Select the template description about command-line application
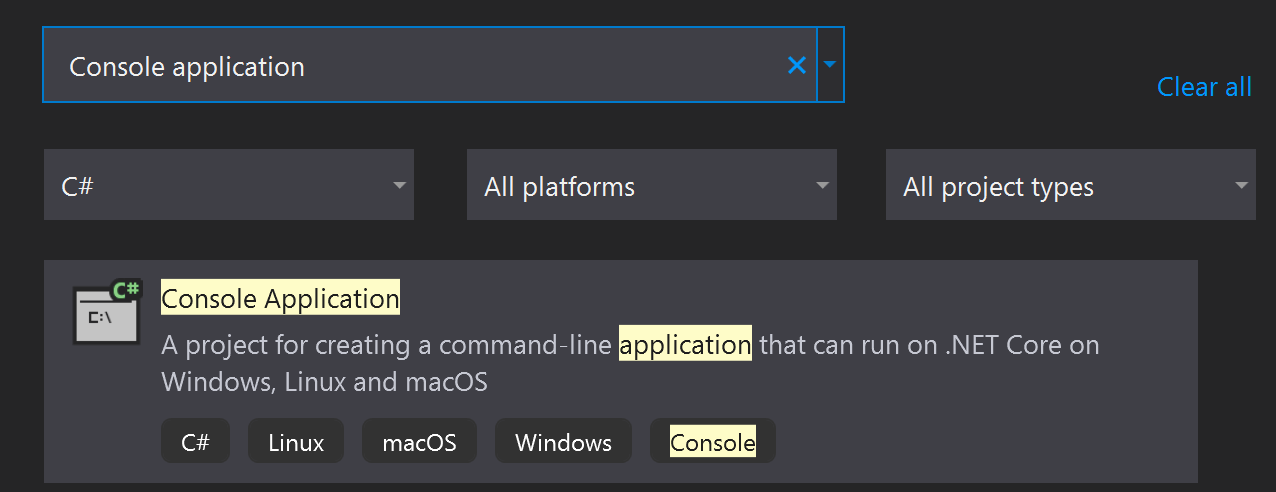This screenshot has width=1276, height=492. [x=630, y=364]
